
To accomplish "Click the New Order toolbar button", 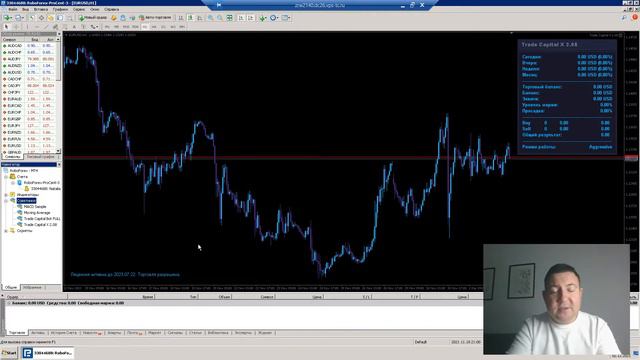I will pos(93,18).
